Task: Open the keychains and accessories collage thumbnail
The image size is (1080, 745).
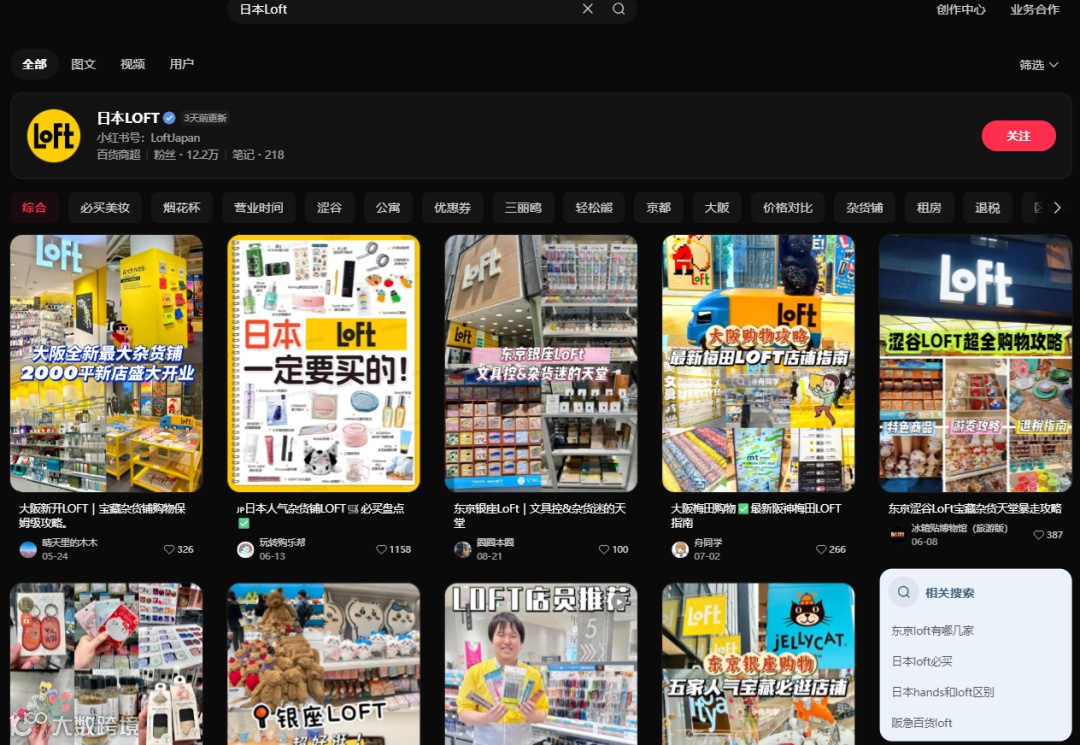Action: coord(106,664)
